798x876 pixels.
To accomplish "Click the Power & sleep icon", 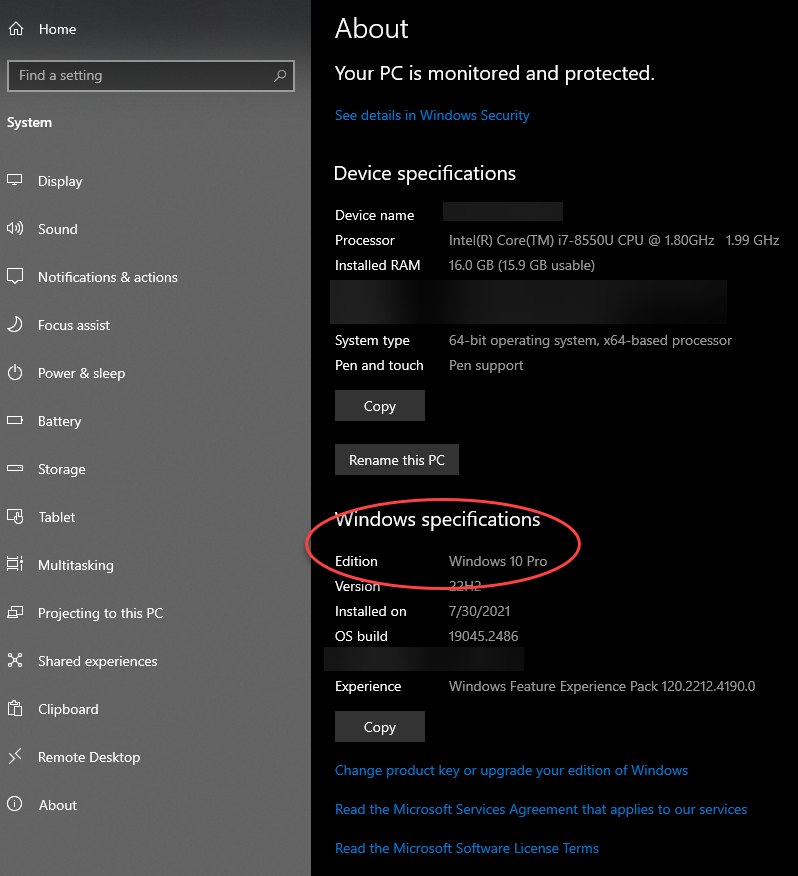I will (15, 372).
